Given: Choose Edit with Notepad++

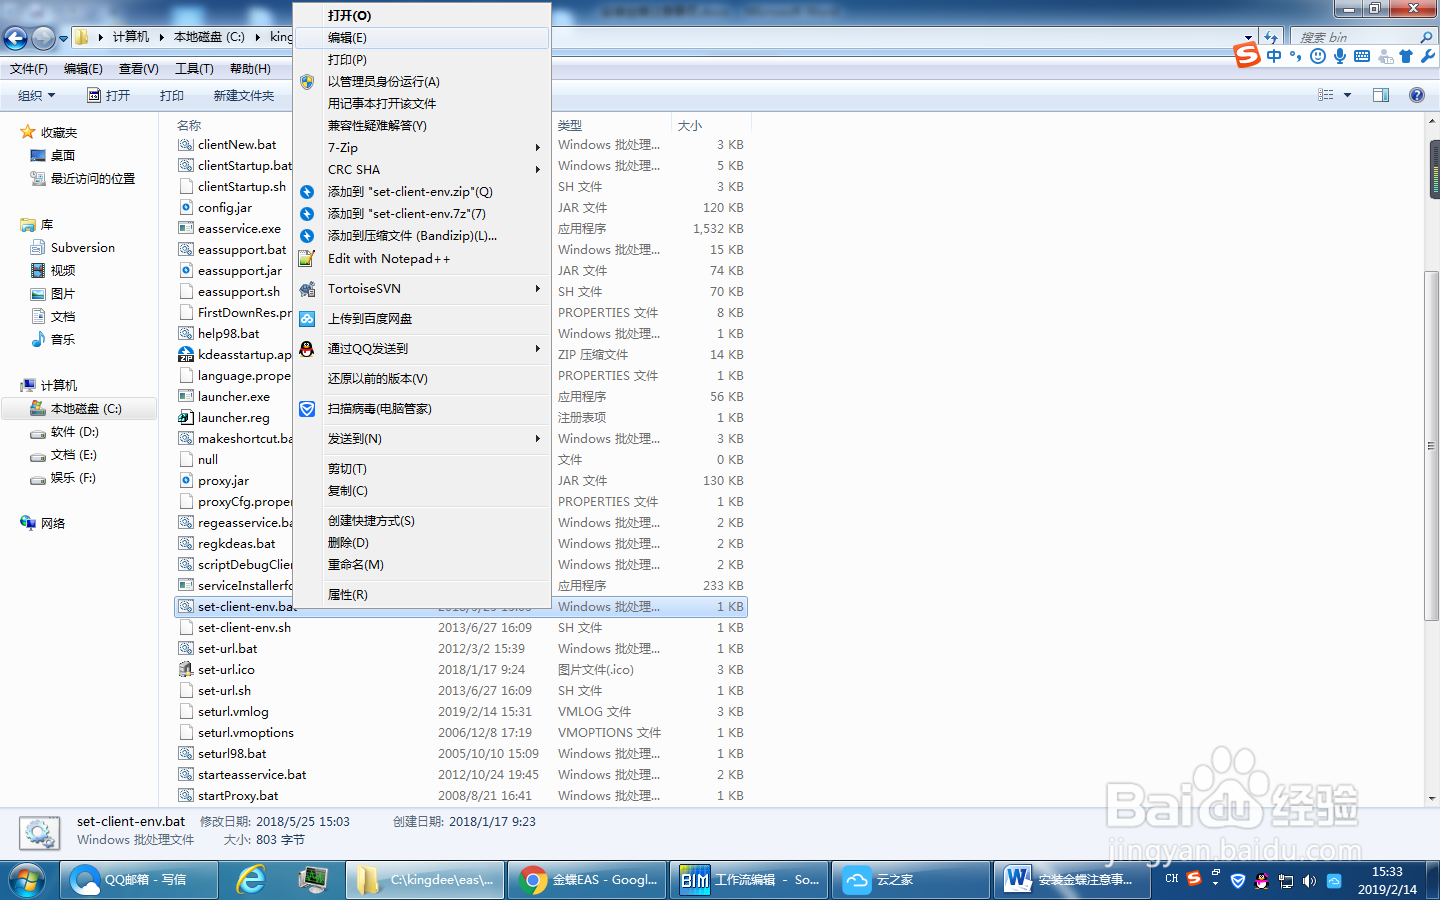Looking at the screenshot, I should click(422, 258).
